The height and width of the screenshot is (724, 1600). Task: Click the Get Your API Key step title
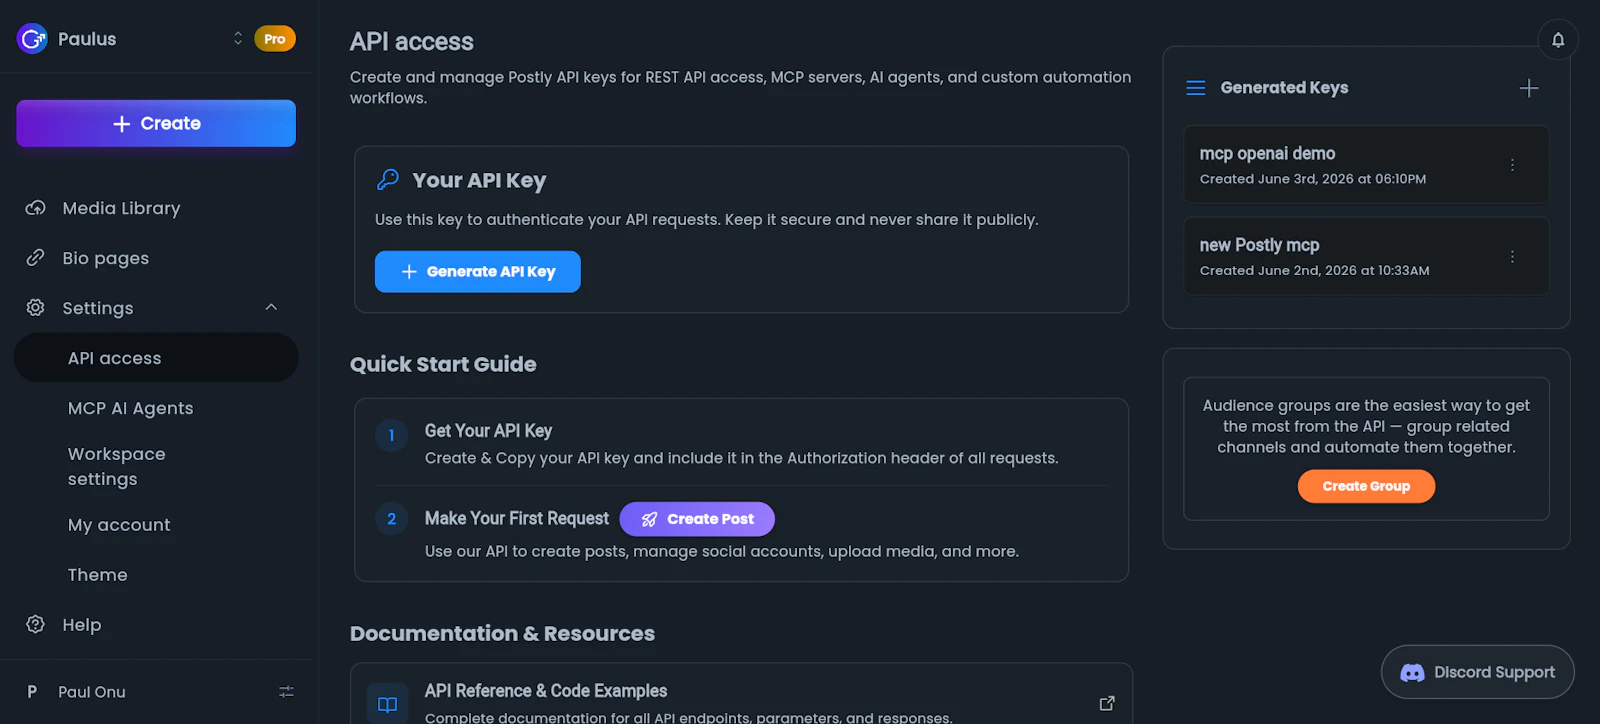tap(488, 431)
